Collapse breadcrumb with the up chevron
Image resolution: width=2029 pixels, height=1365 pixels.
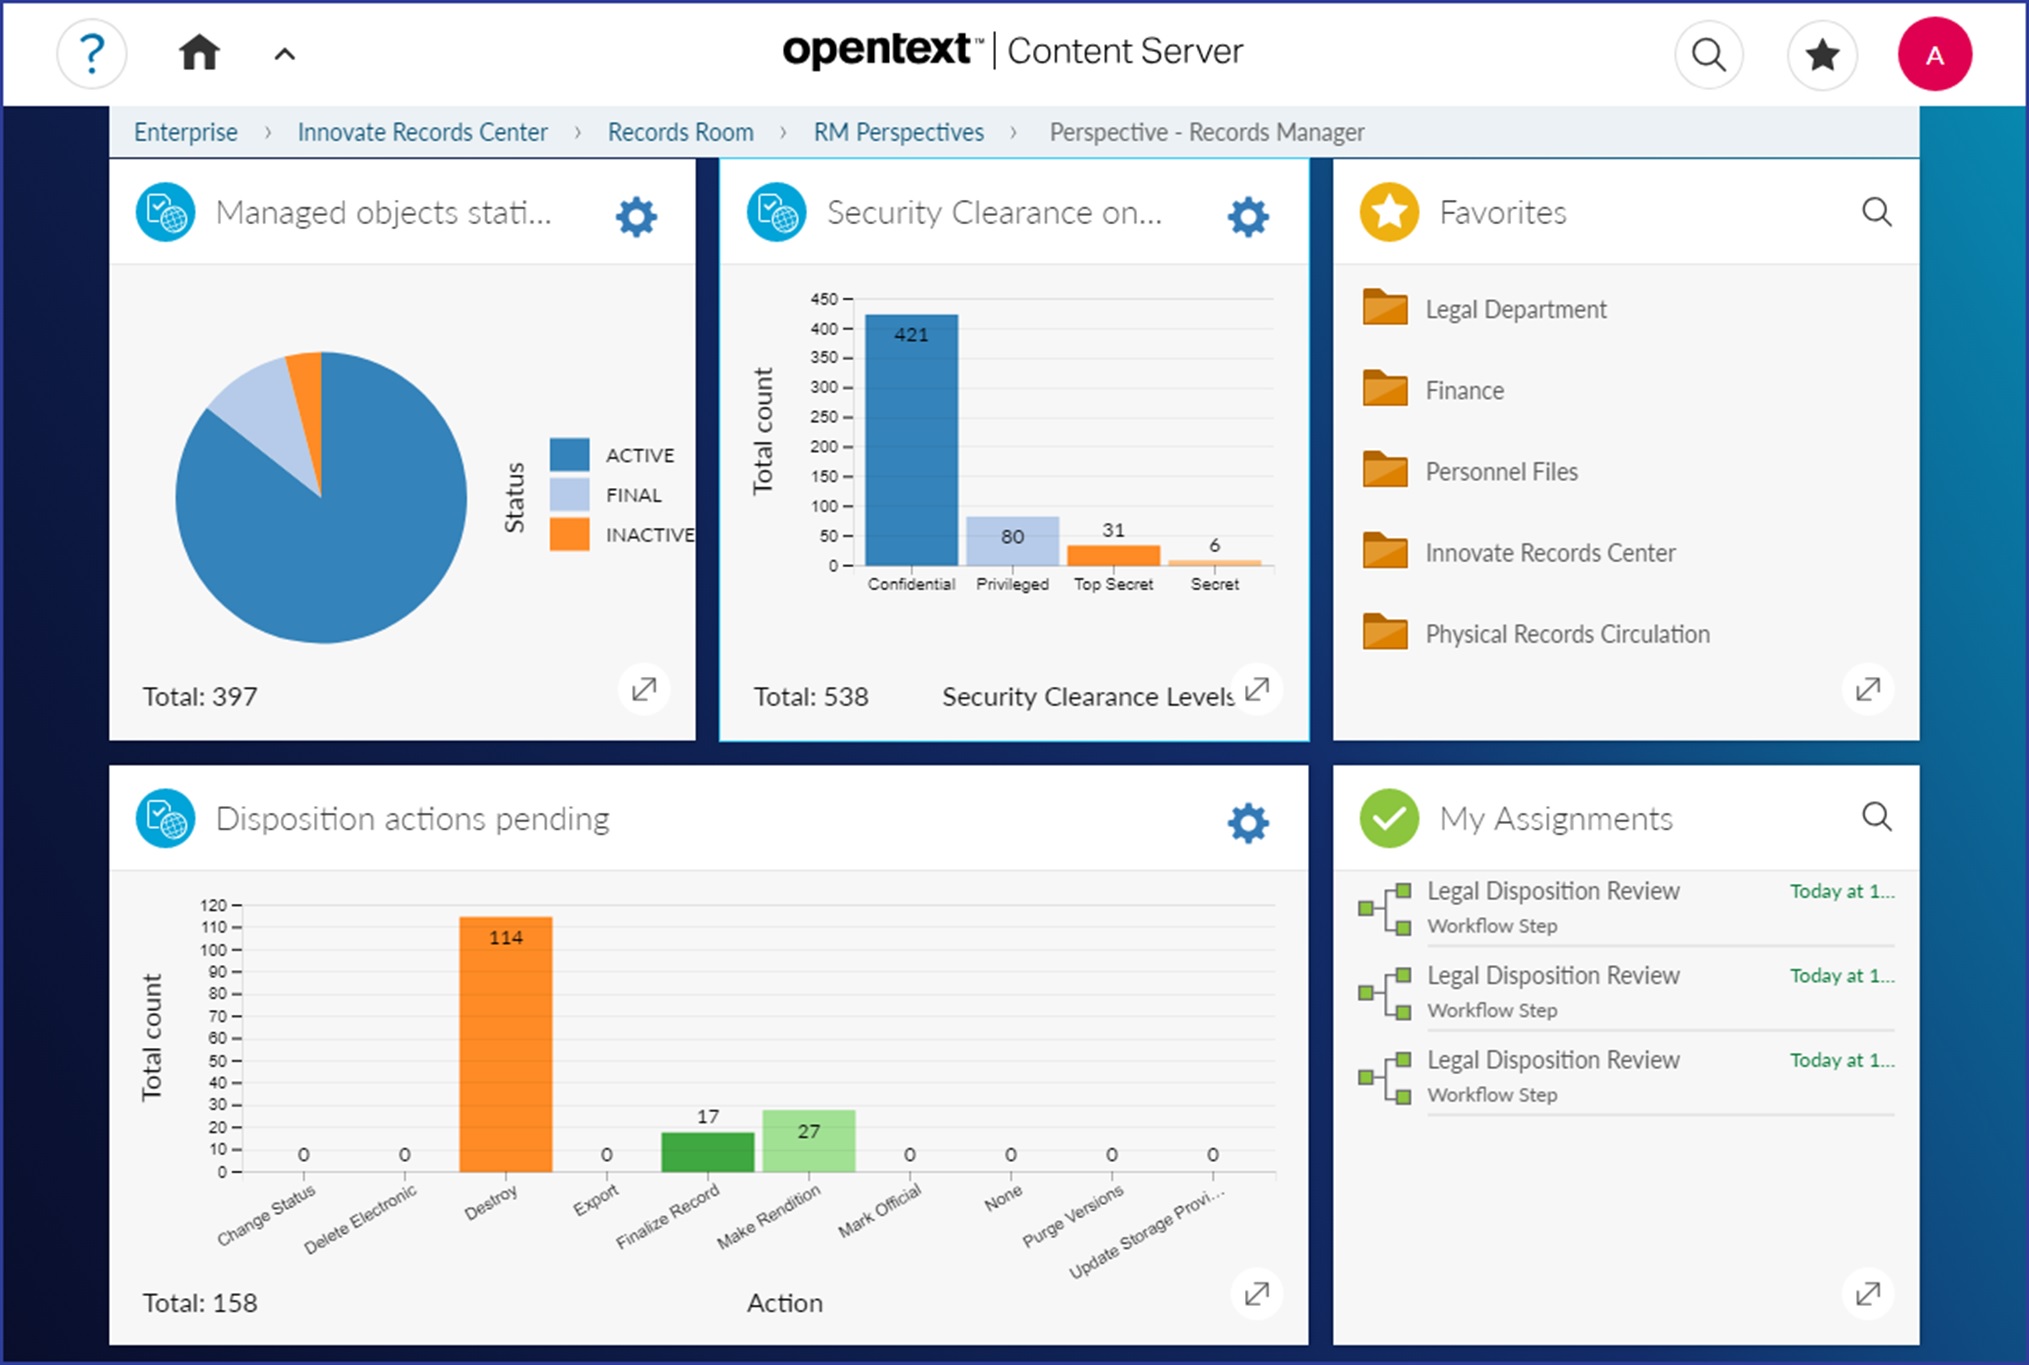[285, 54]
